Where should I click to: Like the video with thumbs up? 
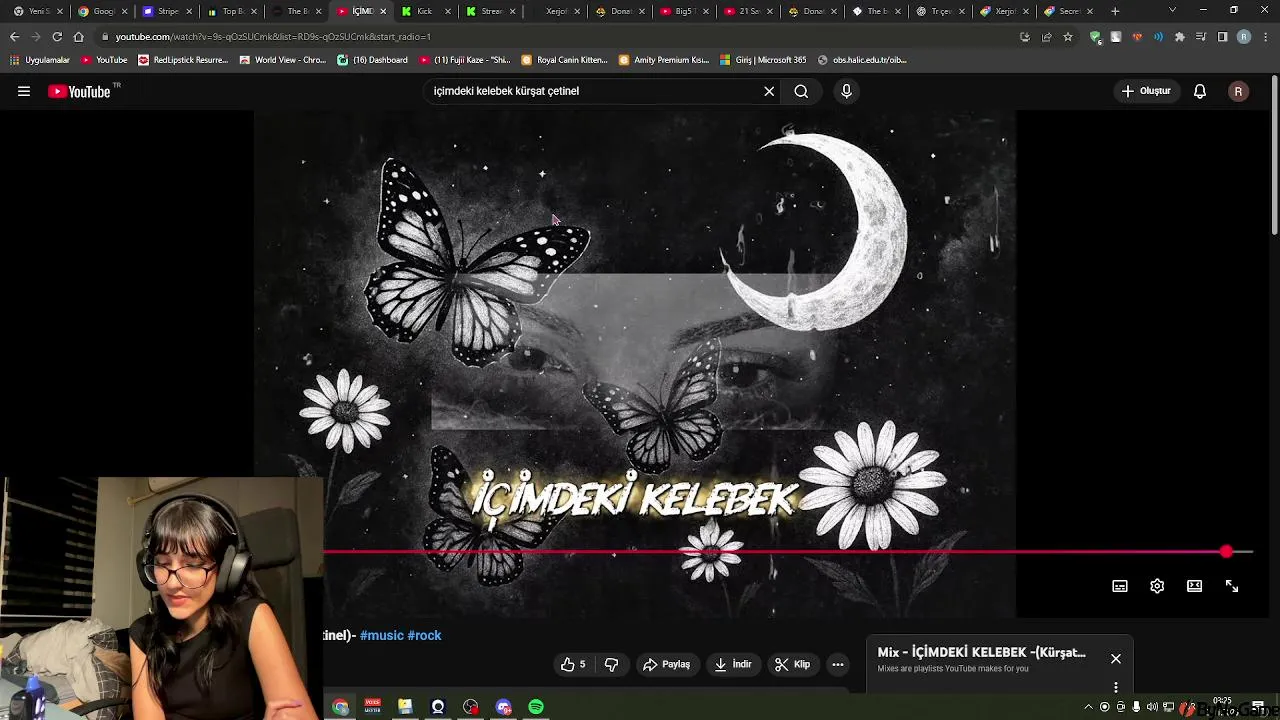(573, 664)
